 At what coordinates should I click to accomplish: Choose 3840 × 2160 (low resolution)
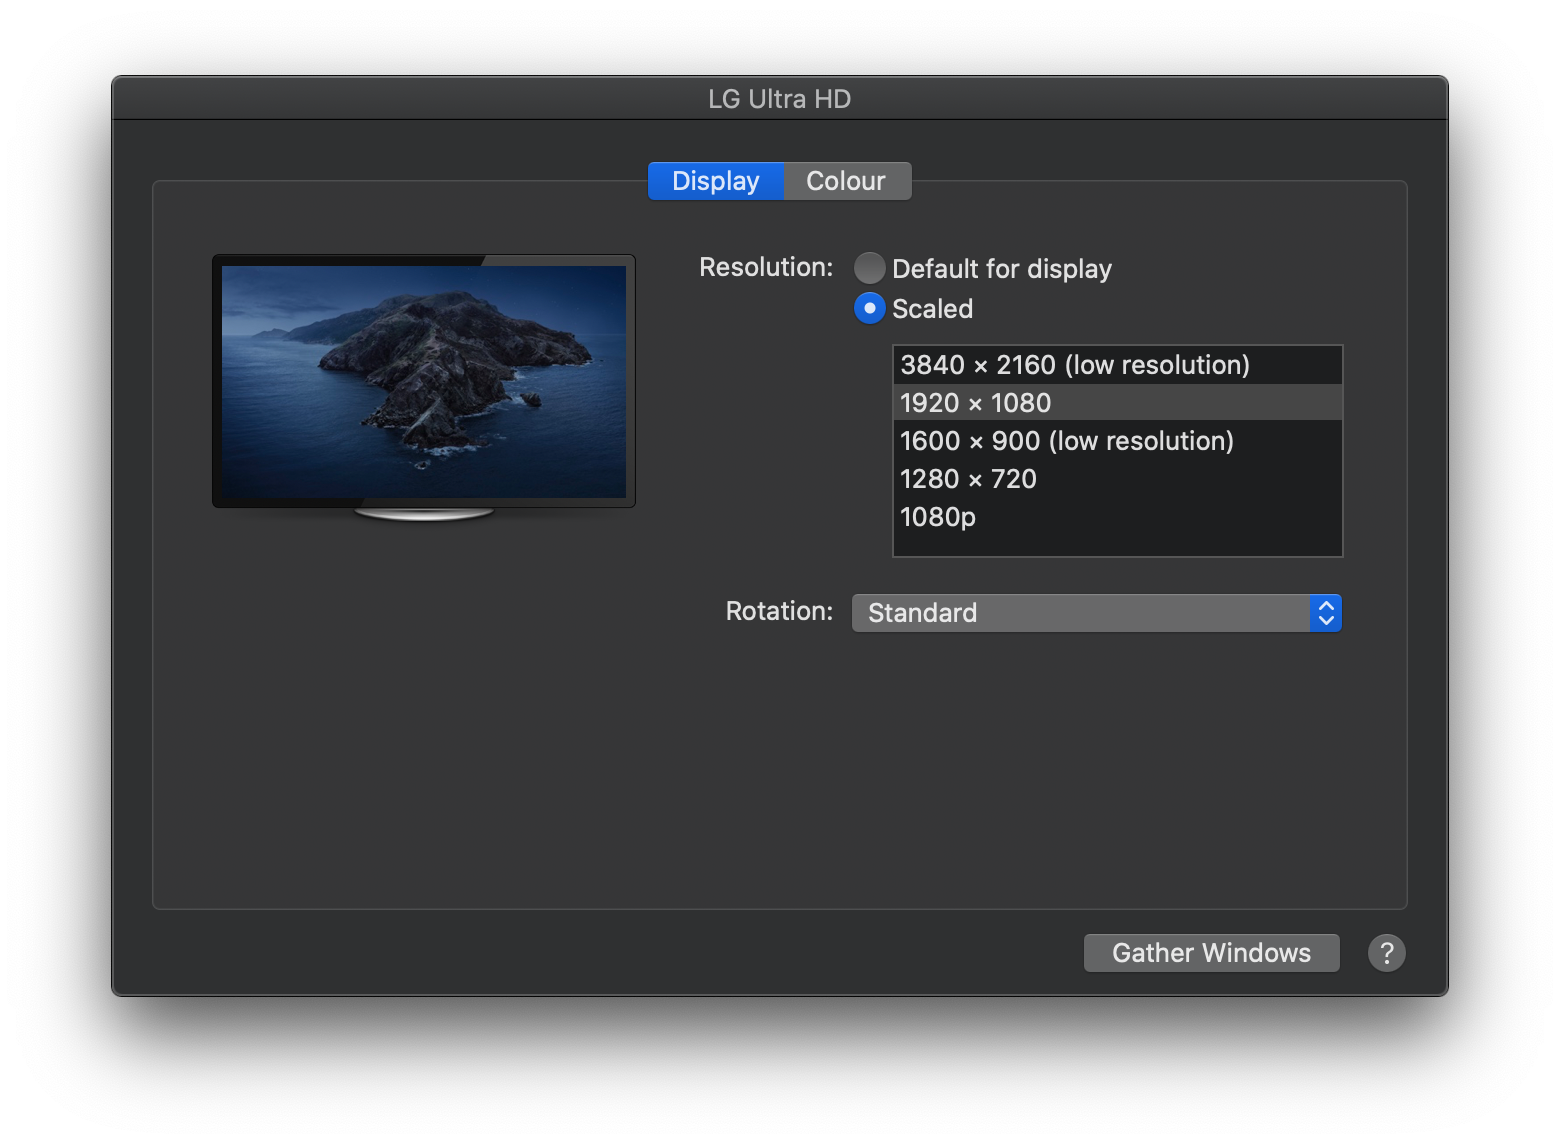click(1117, 365)
